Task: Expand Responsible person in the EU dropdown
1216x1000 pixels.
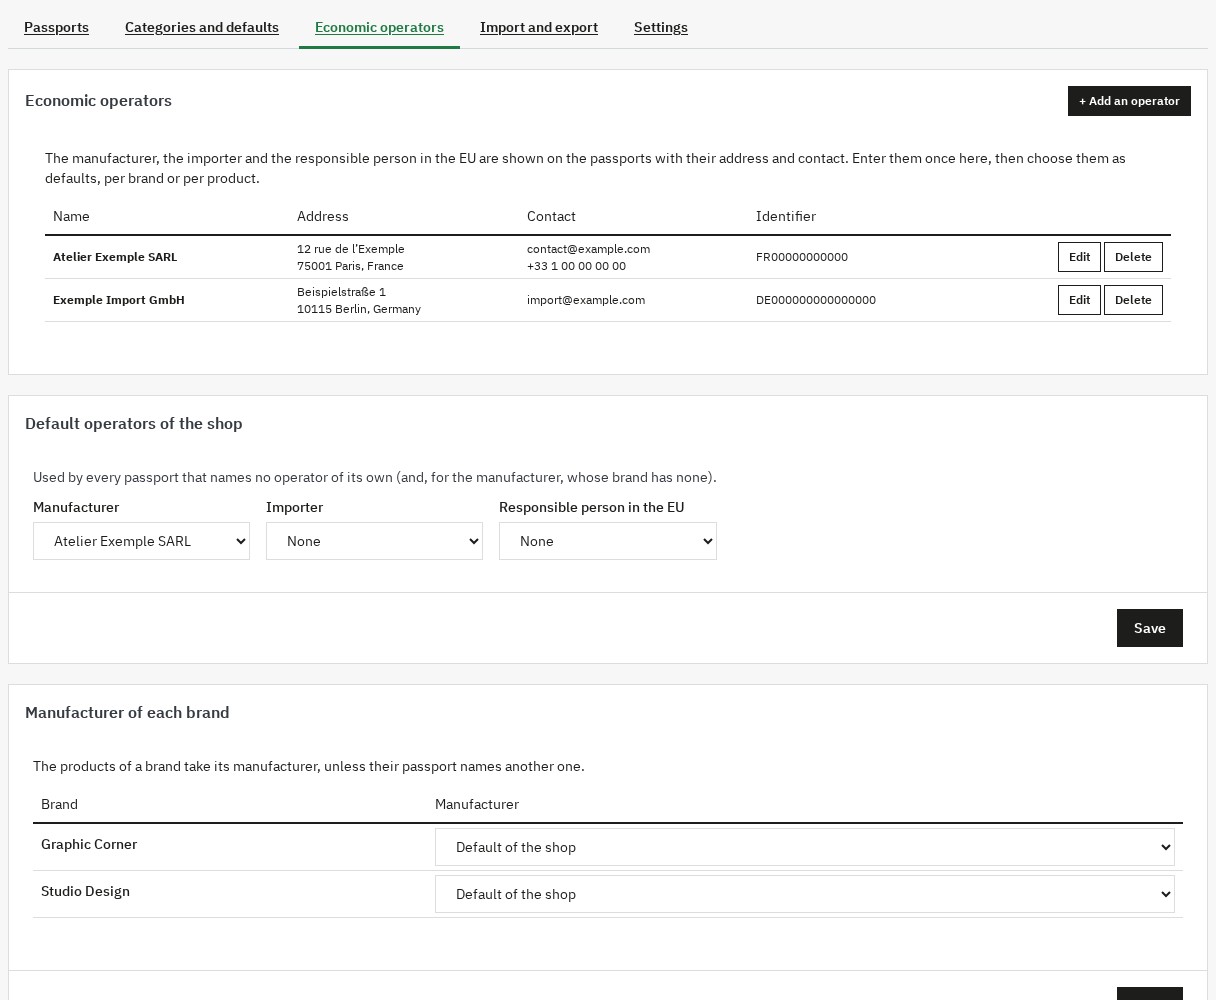Action: [x=608, y=541]
